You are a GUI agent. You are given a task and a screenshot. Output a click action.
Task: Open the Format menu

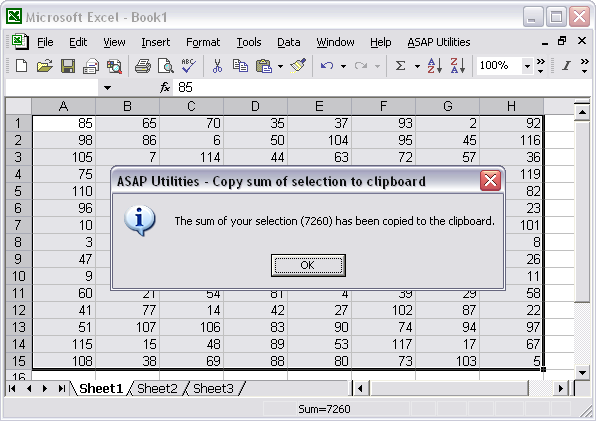[203, 42]
